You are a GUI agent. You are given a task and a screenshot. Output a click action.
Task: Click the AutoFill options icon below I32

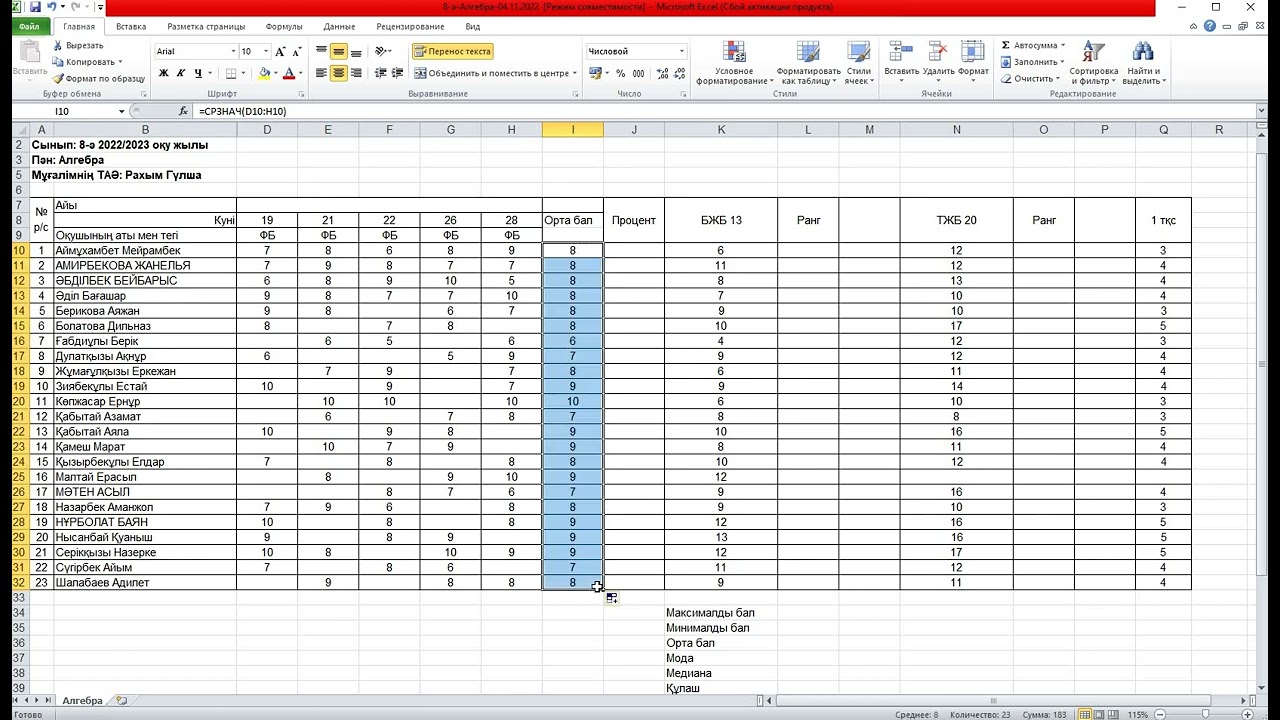pyautogui.click(x=611, y=598)
